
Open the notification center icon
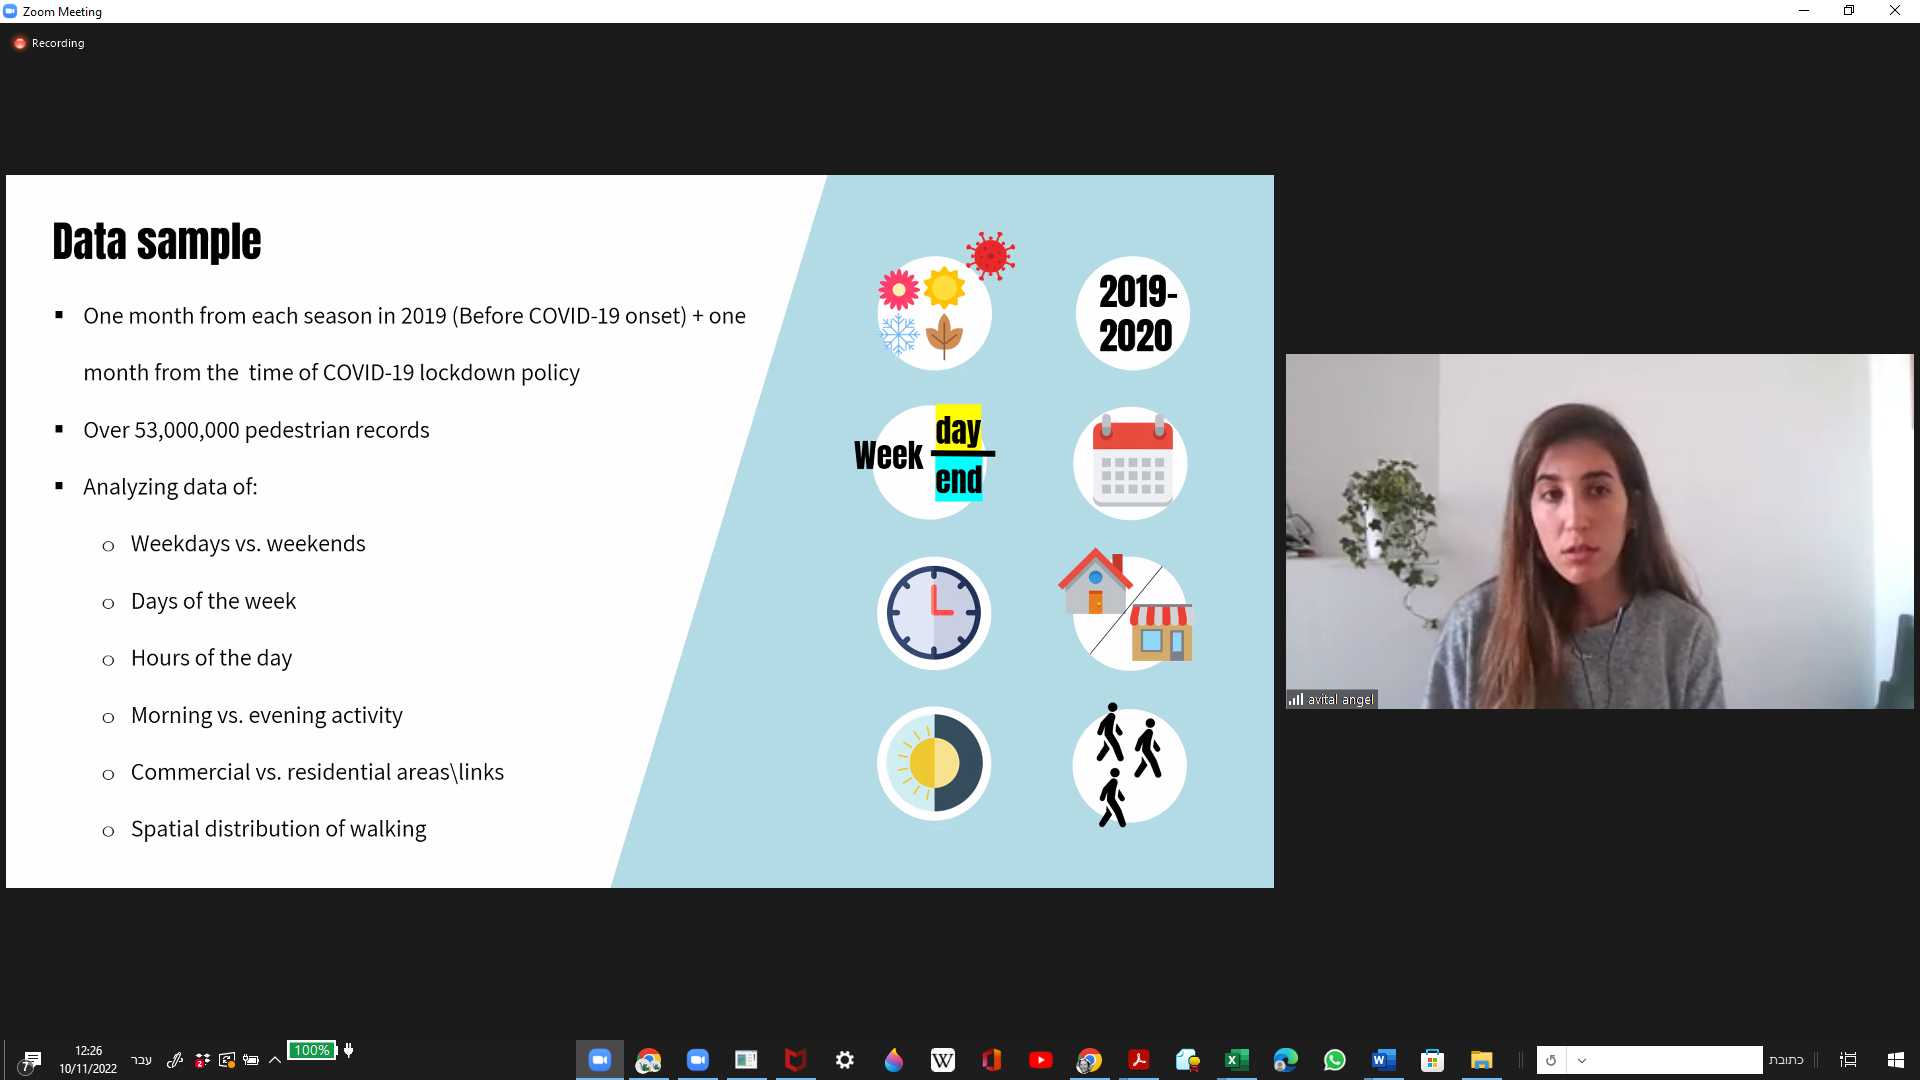tap(32, 1060)
